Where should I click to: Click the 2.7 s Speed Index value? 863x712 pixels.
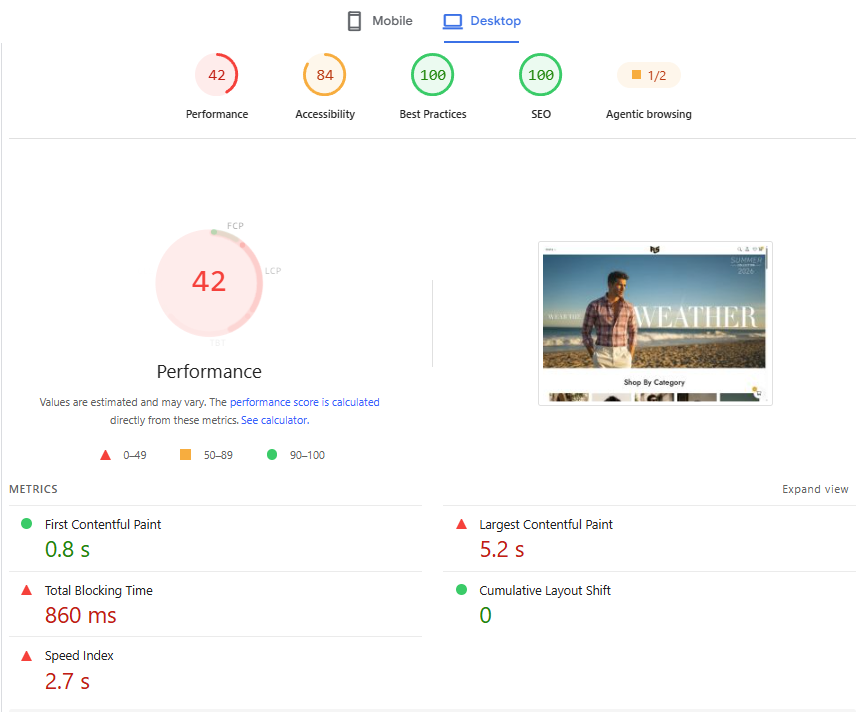[67, 682]
